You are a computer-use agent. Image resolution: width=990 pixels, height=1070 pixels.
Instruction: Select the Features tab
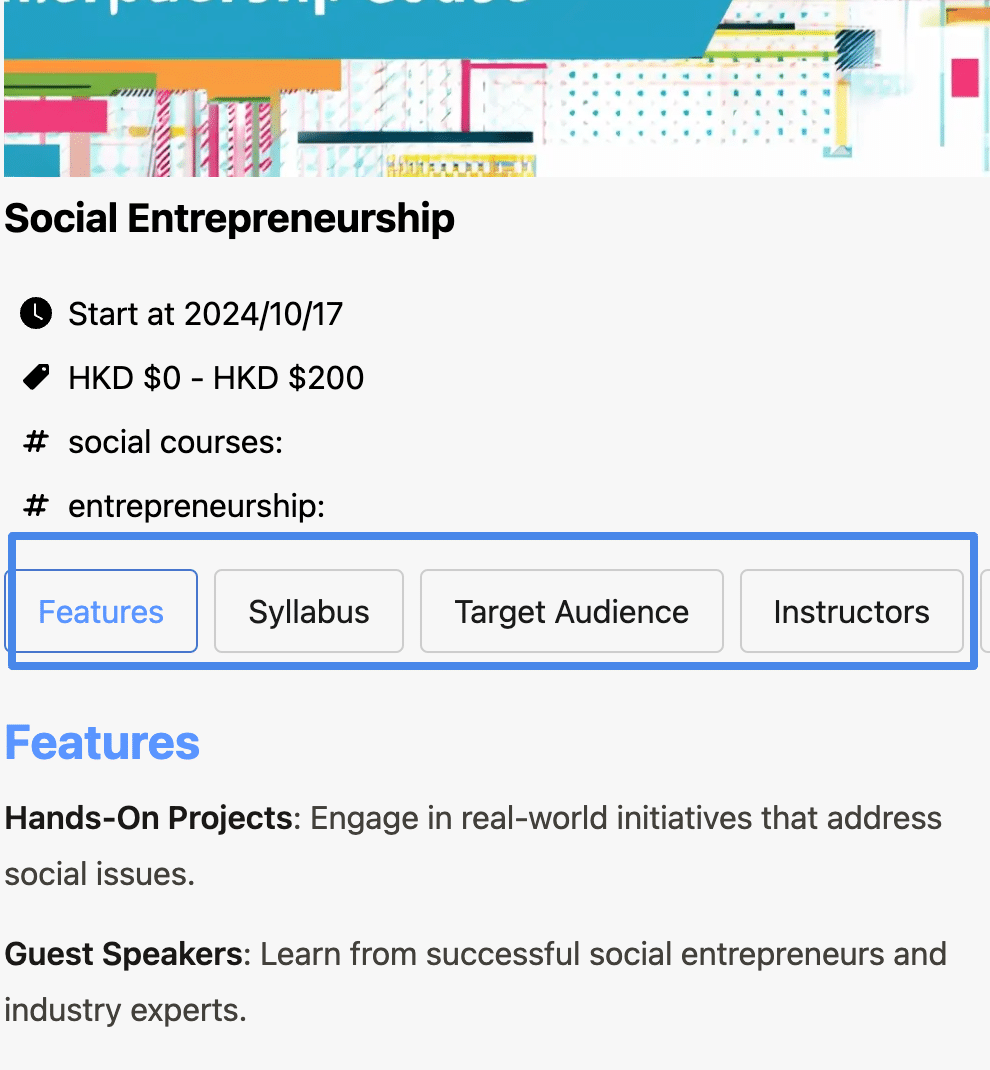101,611
